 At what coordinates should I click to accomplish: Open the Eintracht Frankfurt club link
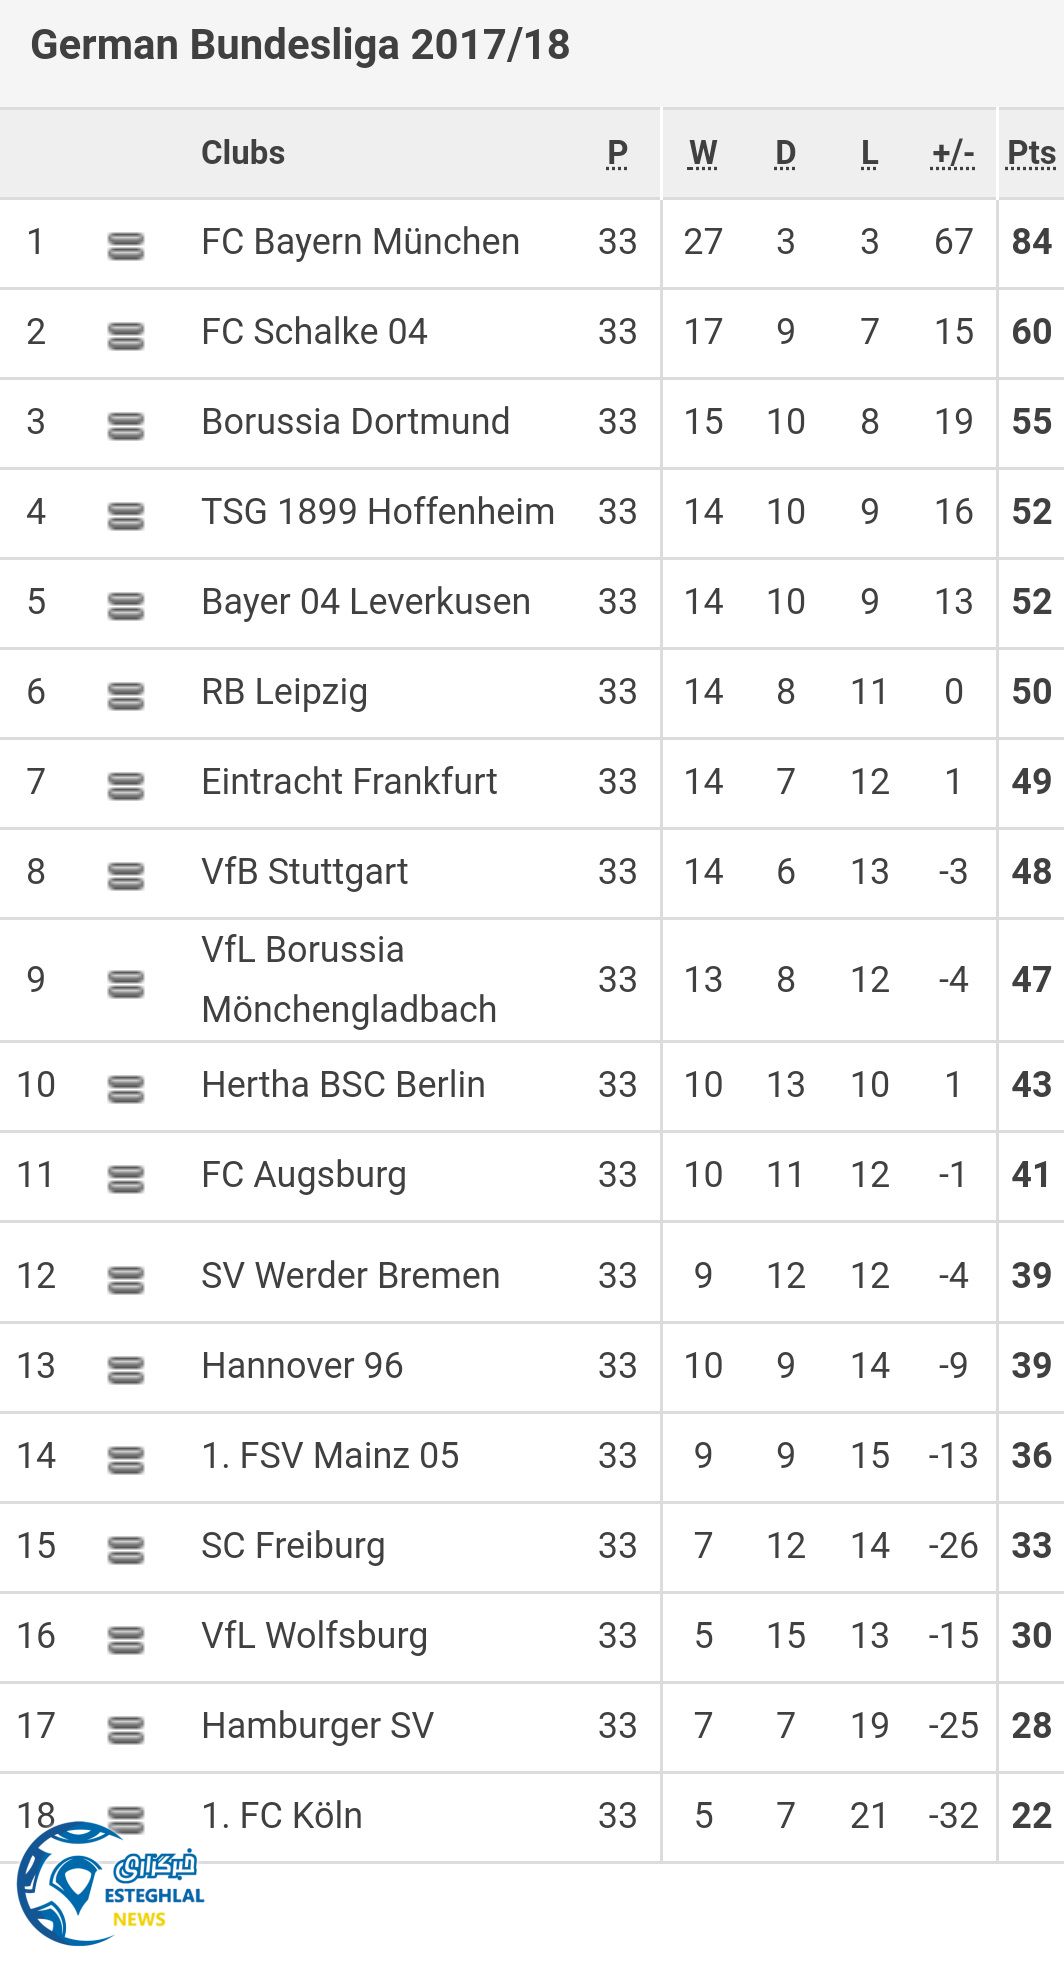pos(349,782)
